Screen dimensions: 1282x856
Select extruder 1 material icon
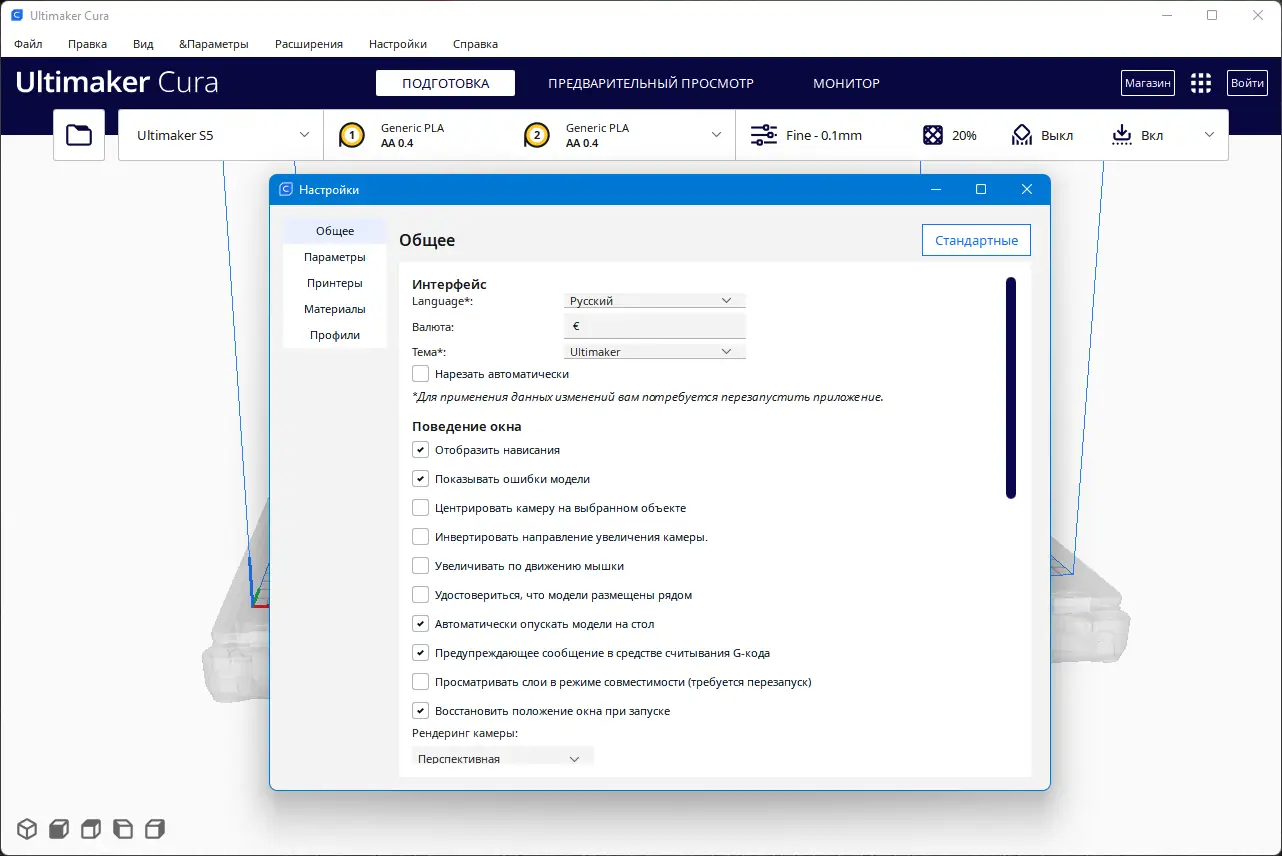click(351, 135)
